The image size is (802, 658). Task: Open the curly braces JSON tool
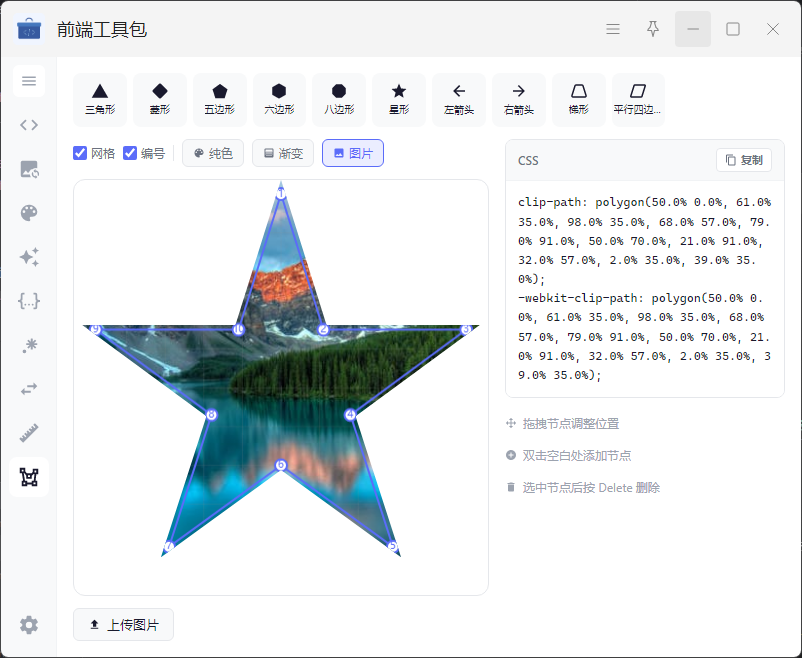coord(29,301)
